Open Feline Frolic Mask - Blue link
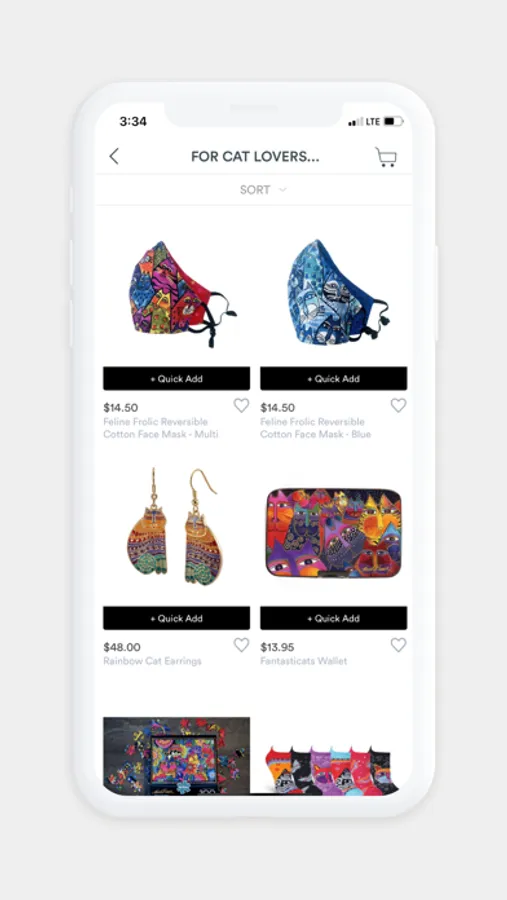507x900 pixels. point(315,428)
